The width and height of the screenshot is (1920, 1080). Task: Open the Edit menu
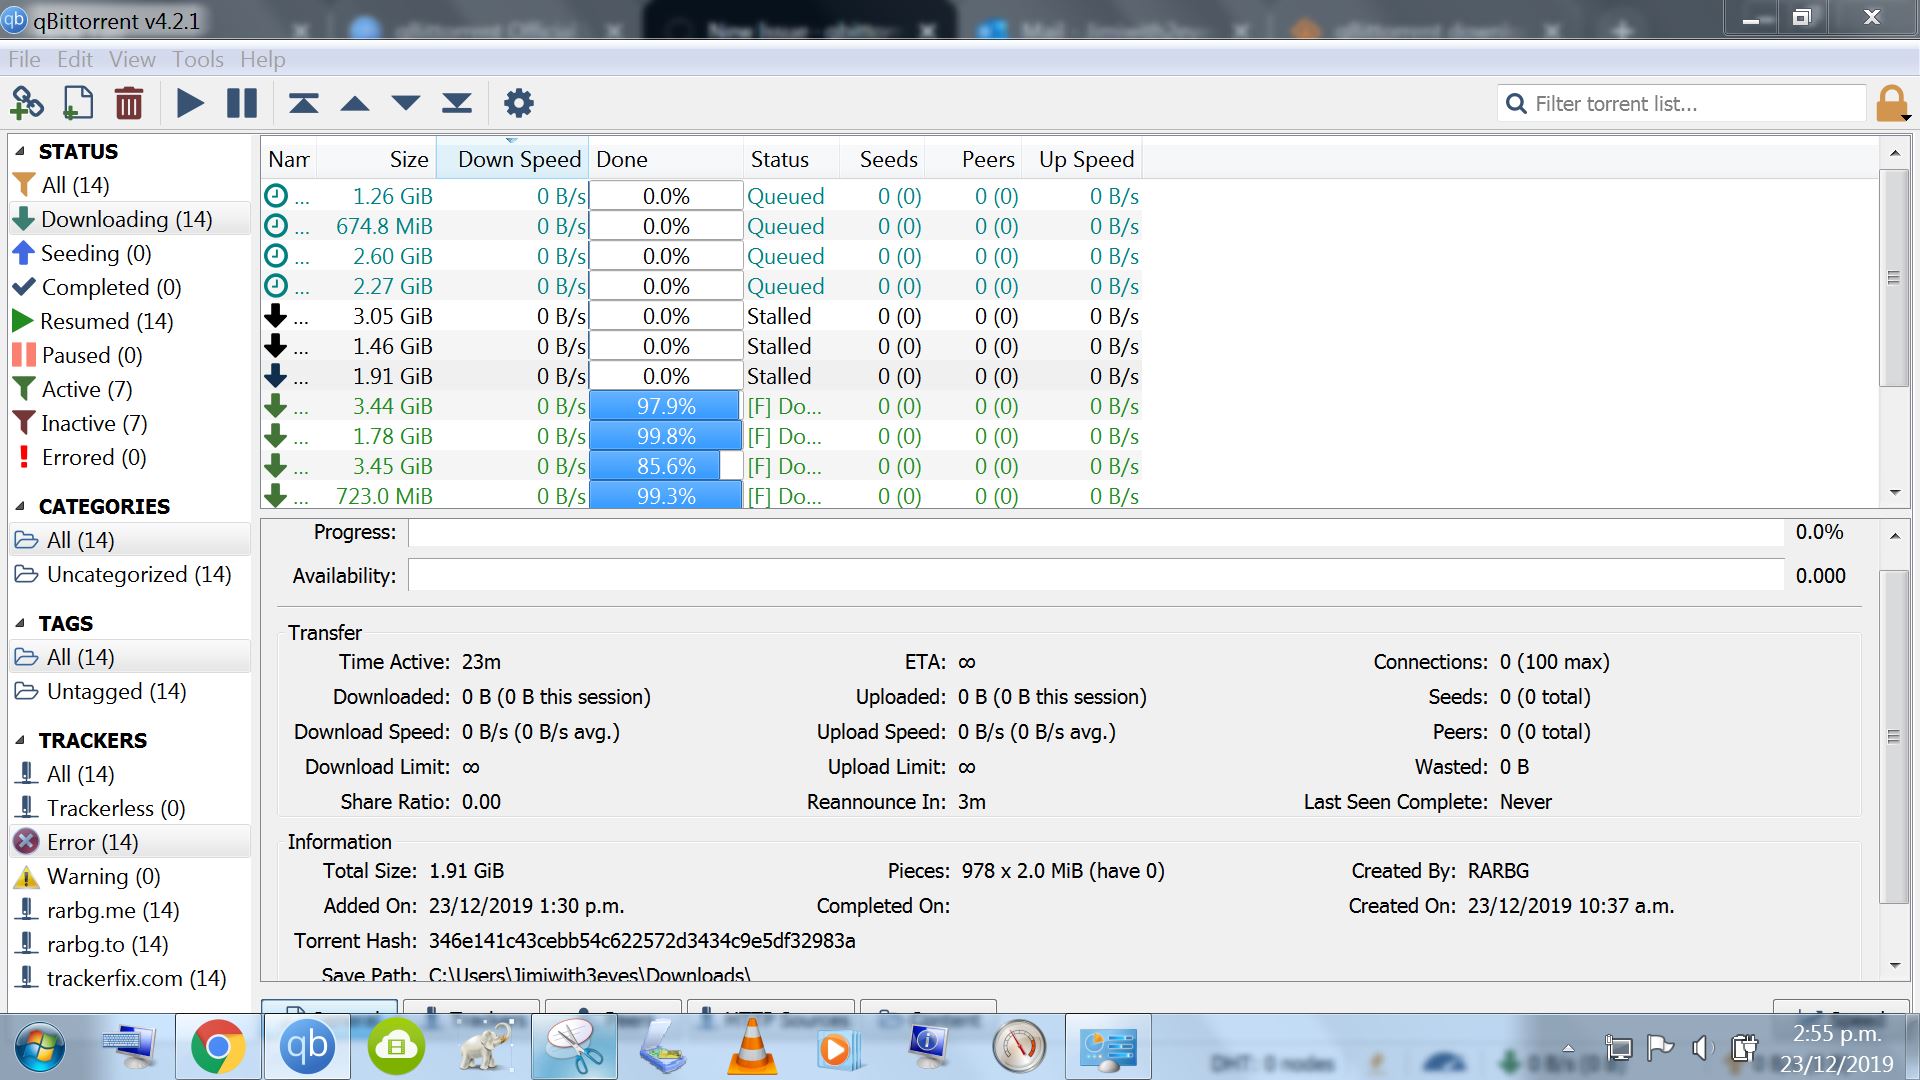click(x=75, y=60)
